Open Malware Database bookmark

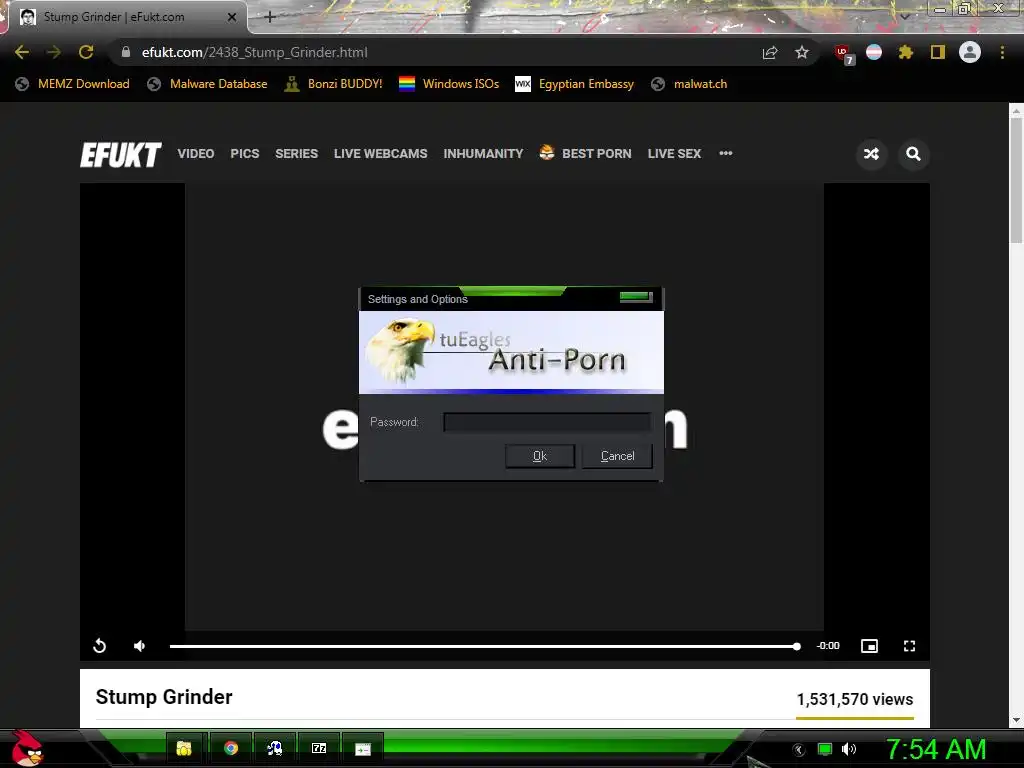point(208,84)
